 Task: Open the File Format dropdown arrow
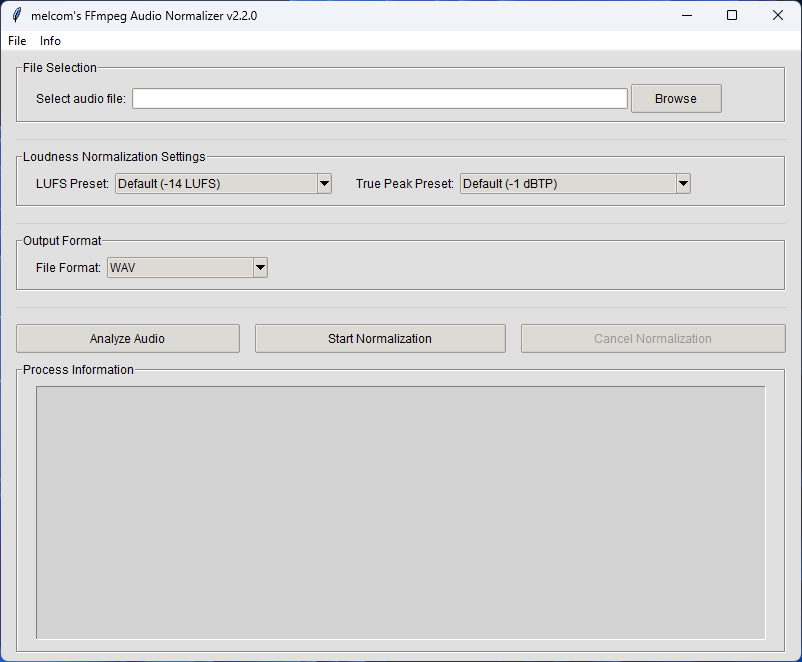tap(260, 267)
